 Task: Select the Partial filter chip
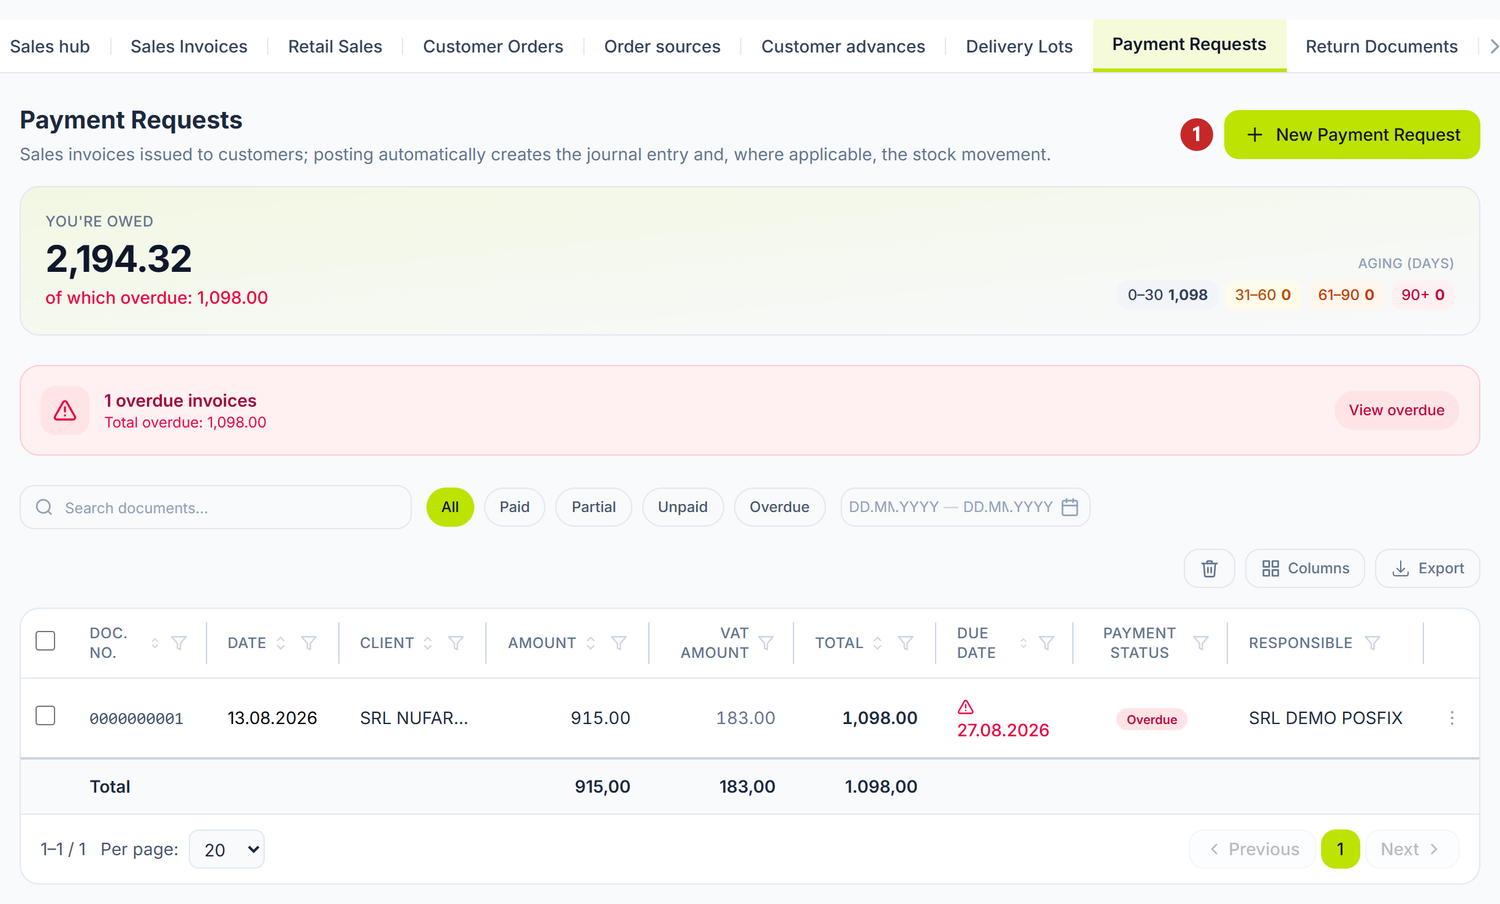(594, 507)
